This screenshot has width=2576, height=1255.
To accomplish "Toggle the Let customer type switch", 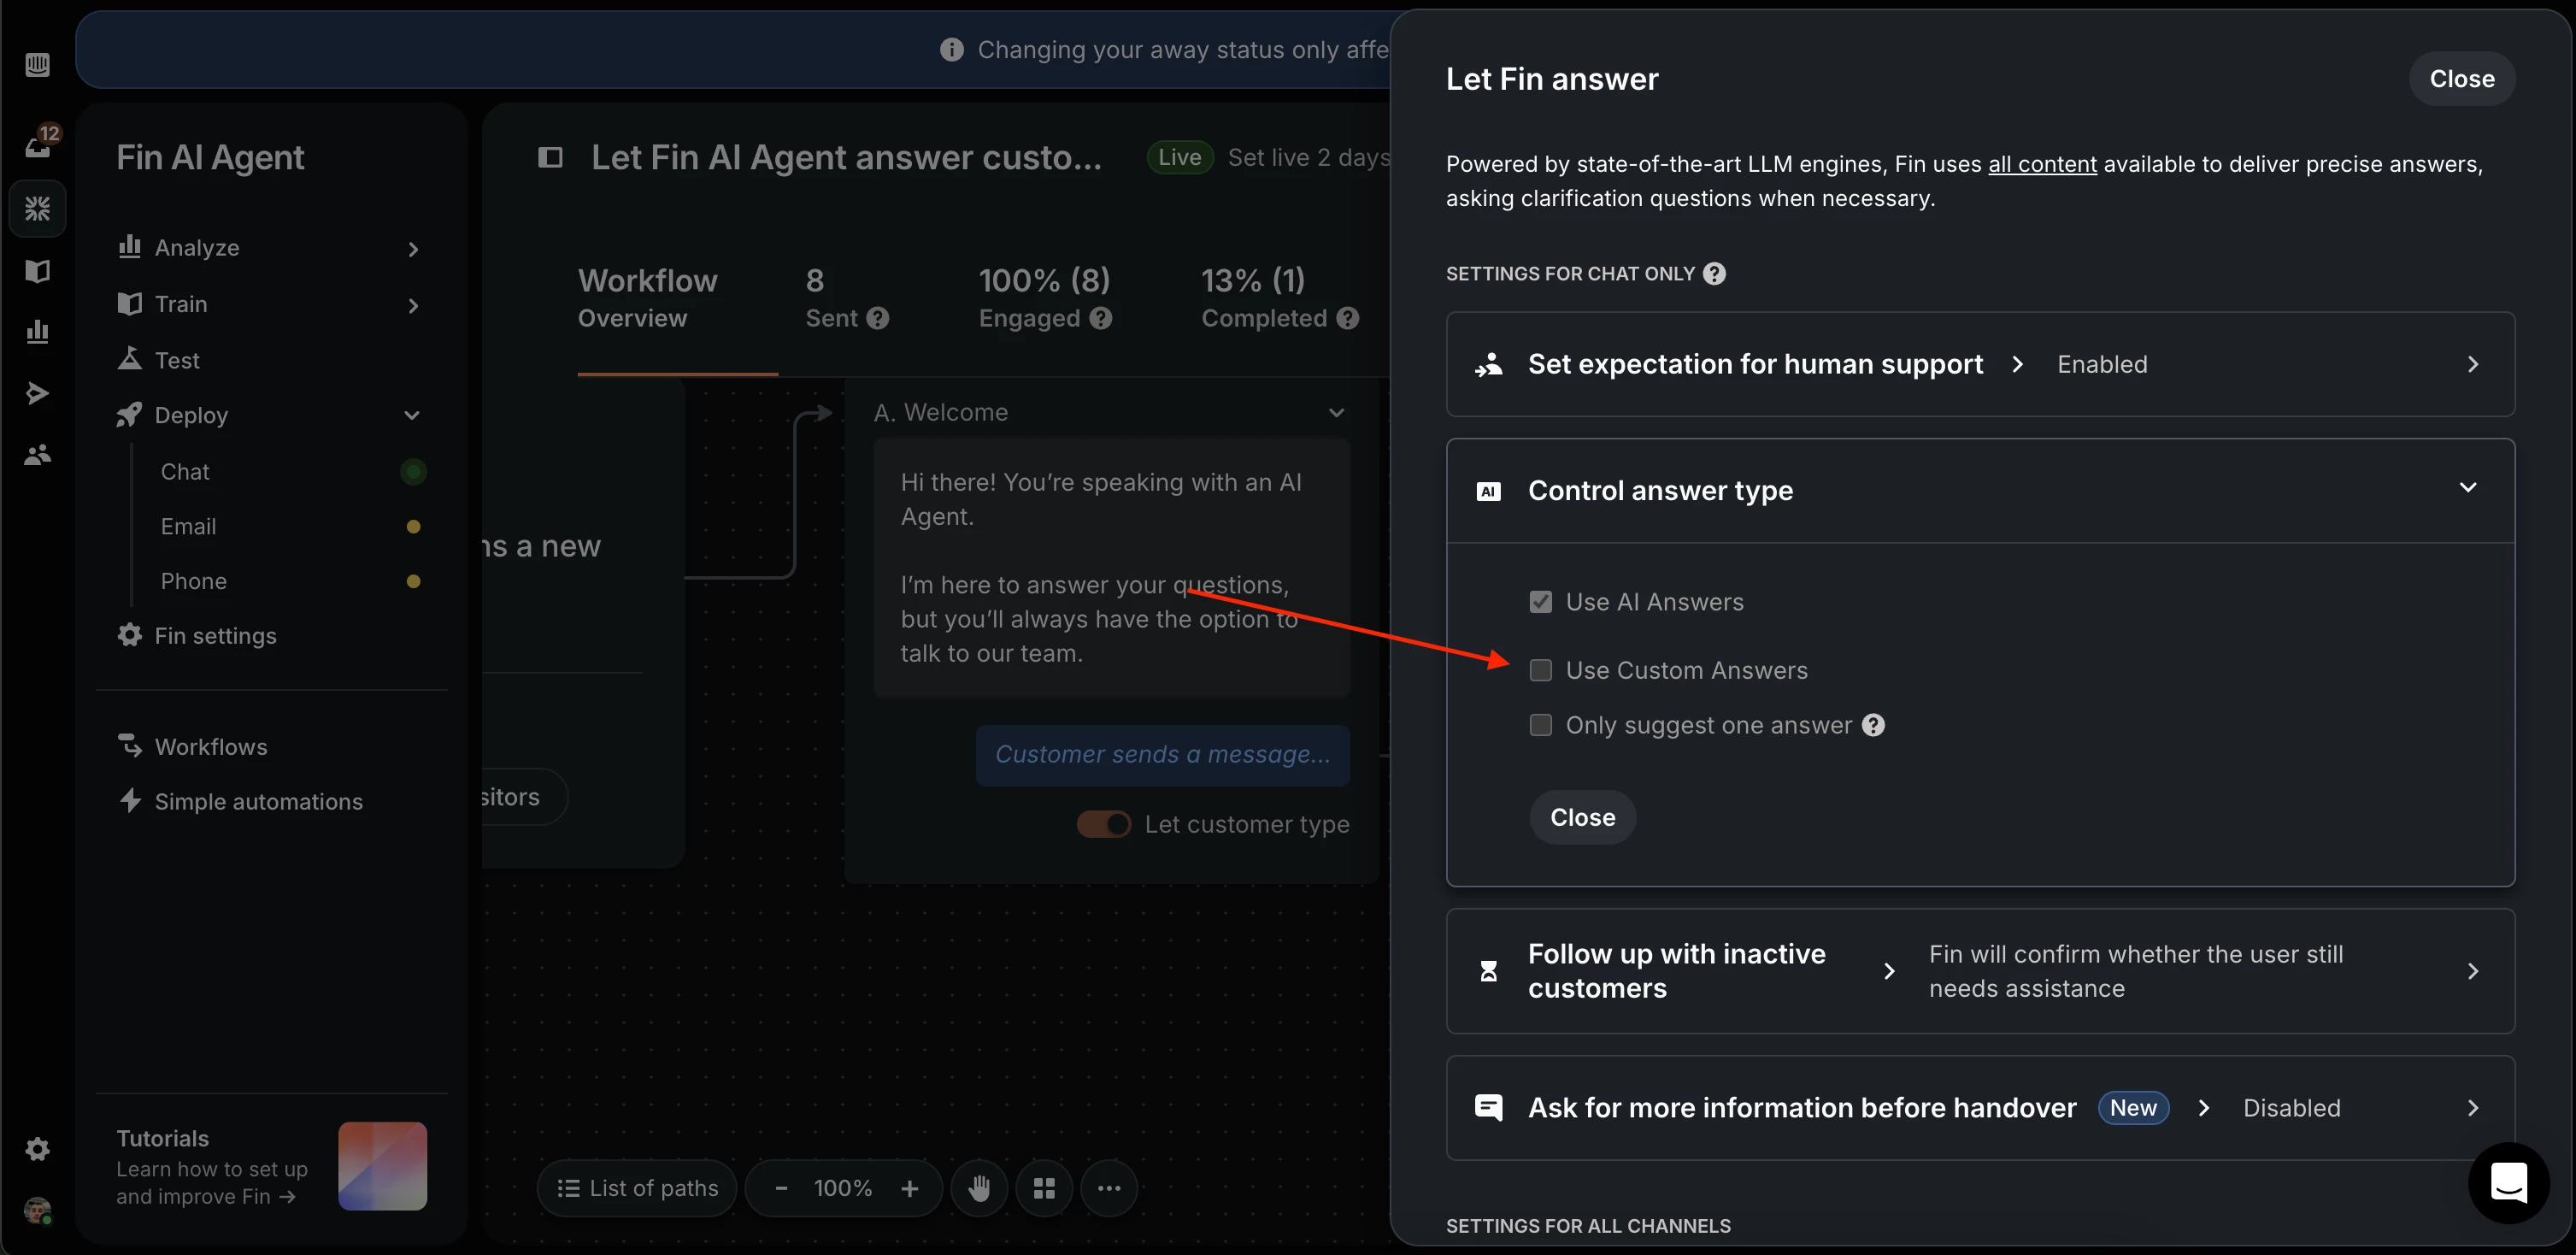I will [1103, 824].
